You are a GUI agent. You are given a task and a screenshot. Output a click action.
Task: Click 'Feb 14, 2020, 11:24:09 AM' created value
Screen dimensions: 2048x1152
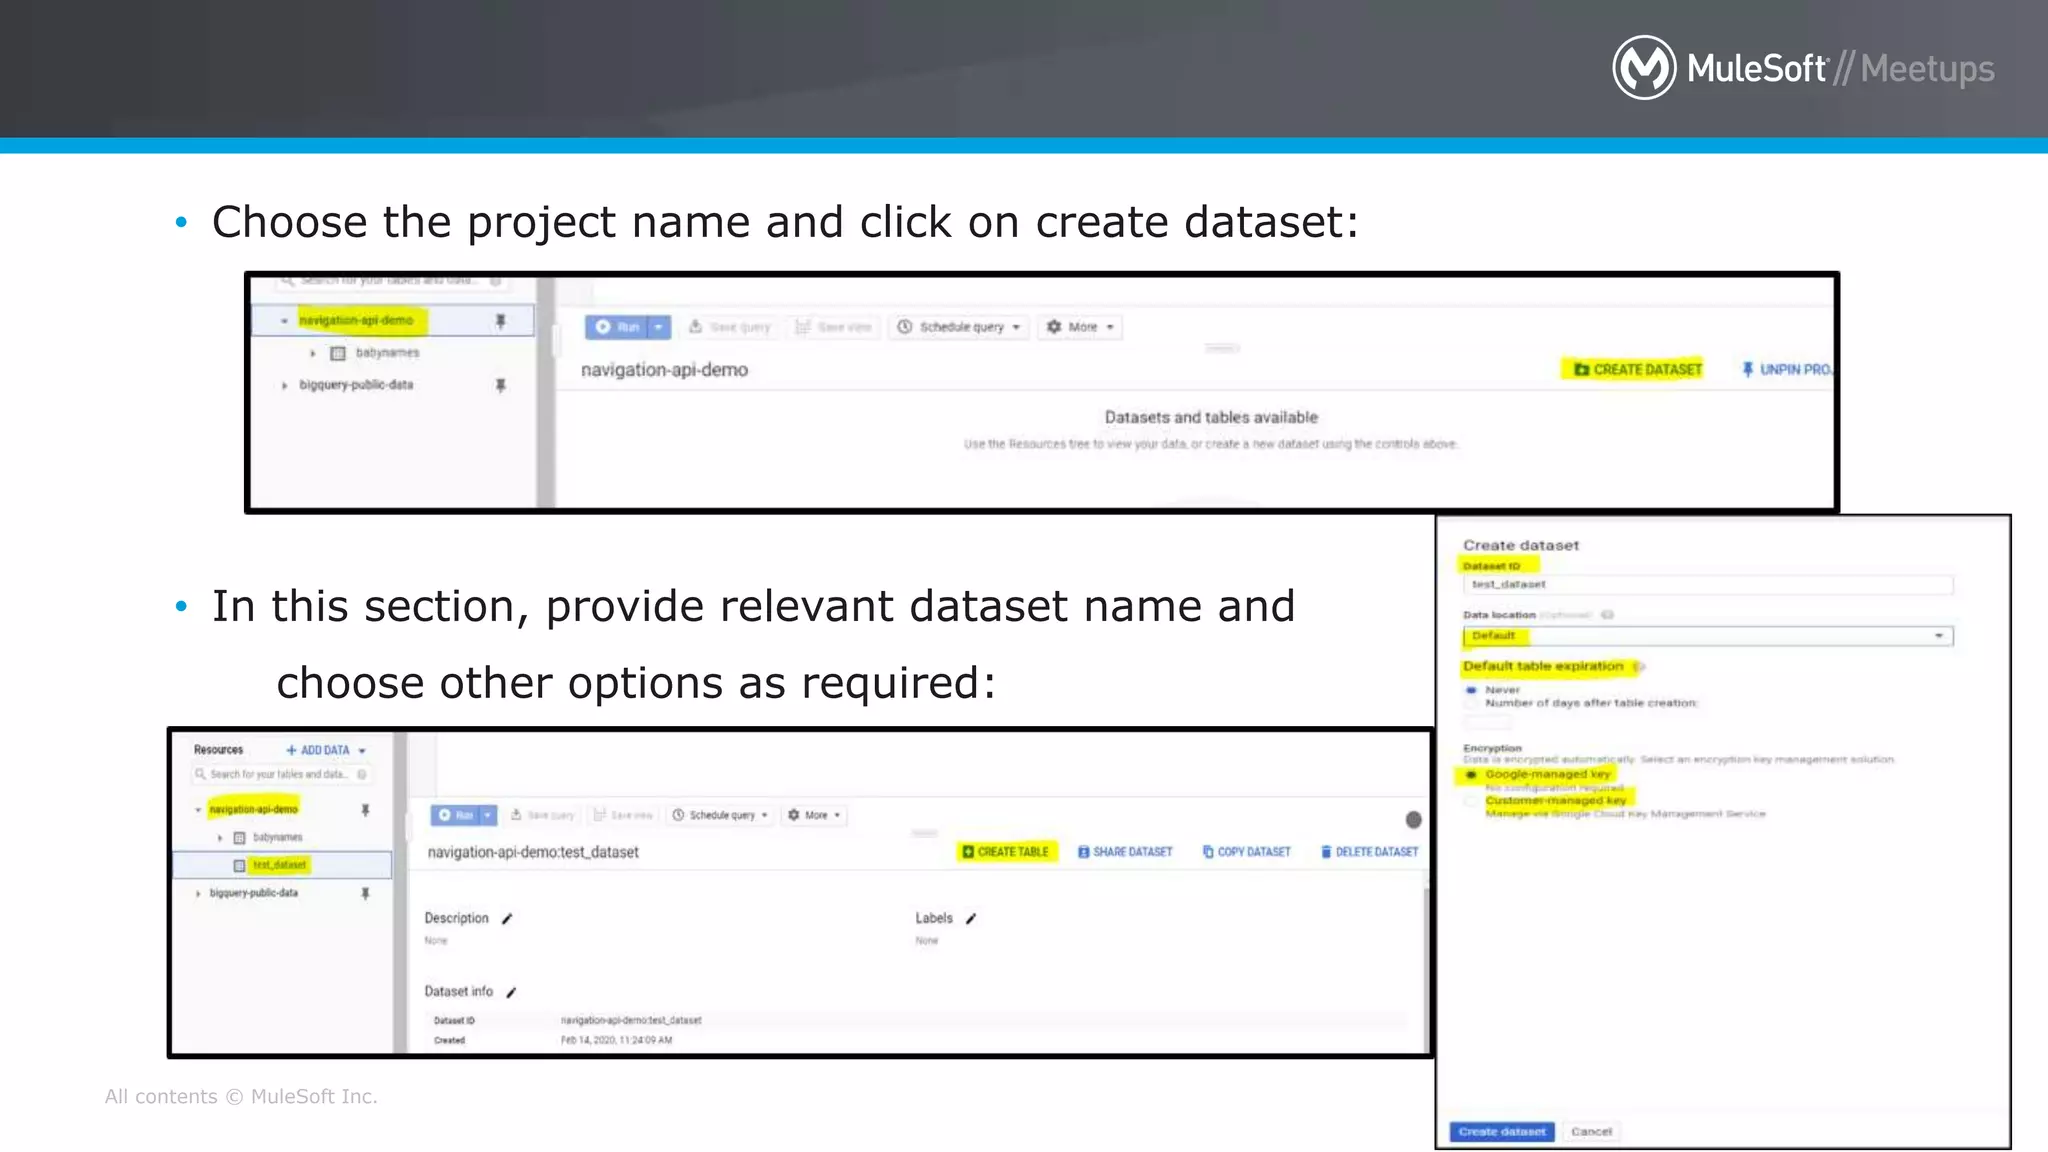pyautogui.click(x=616, y=1041)
